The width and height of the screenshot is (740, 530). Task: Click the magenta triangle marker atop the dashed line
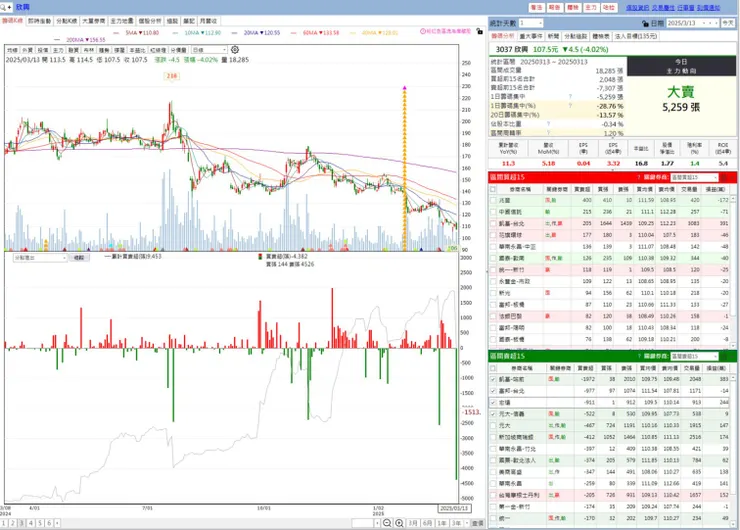[x=404, y=88]
